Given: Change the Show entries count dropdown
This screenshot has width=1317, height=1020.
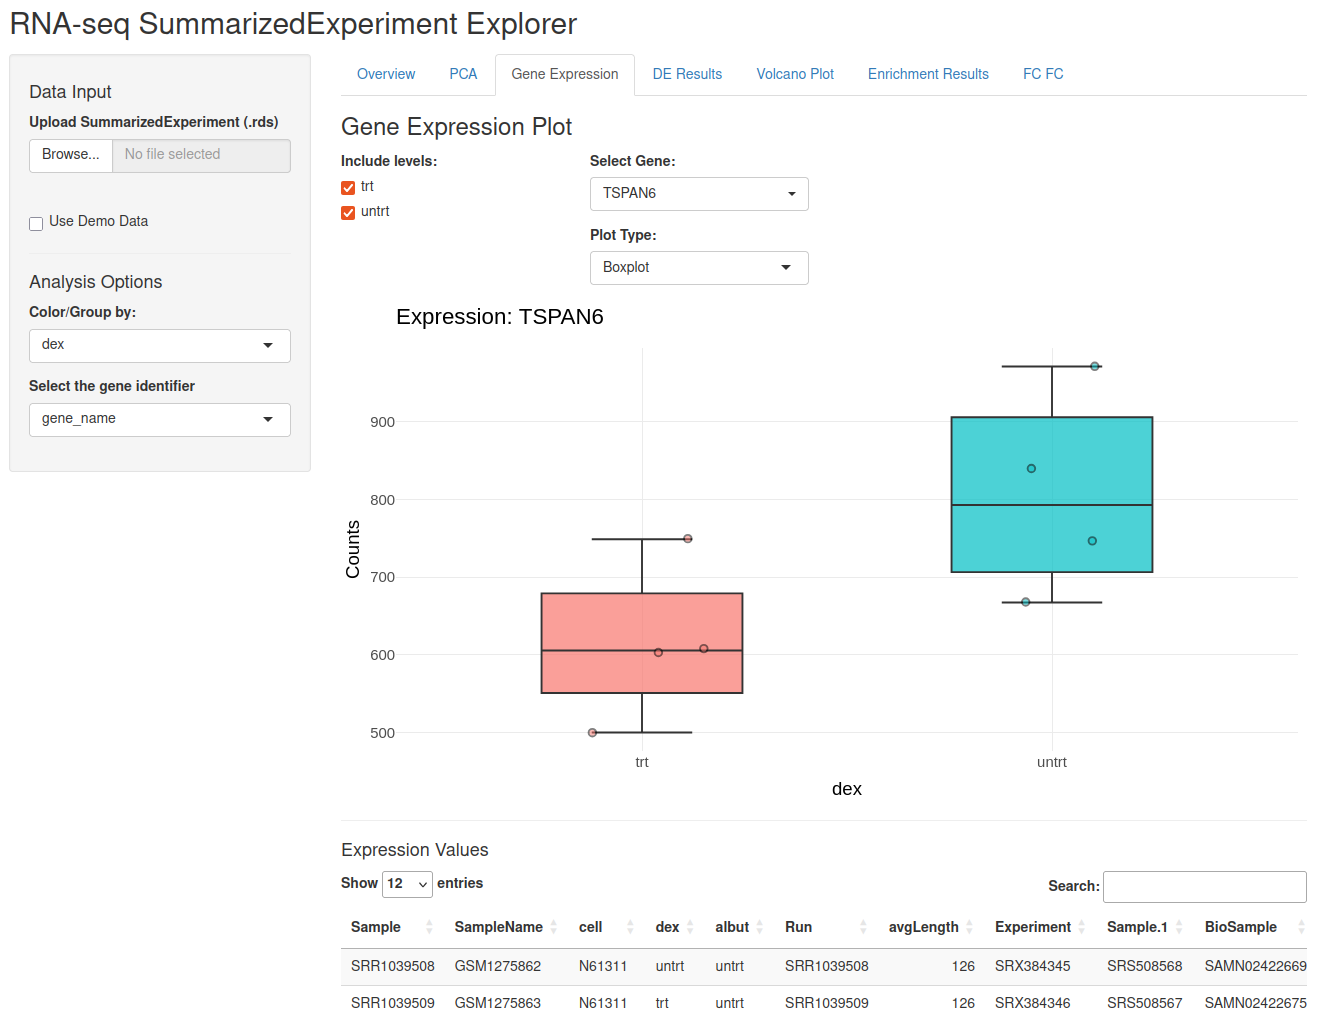Looking at the screenshot, I should point(407,884).
